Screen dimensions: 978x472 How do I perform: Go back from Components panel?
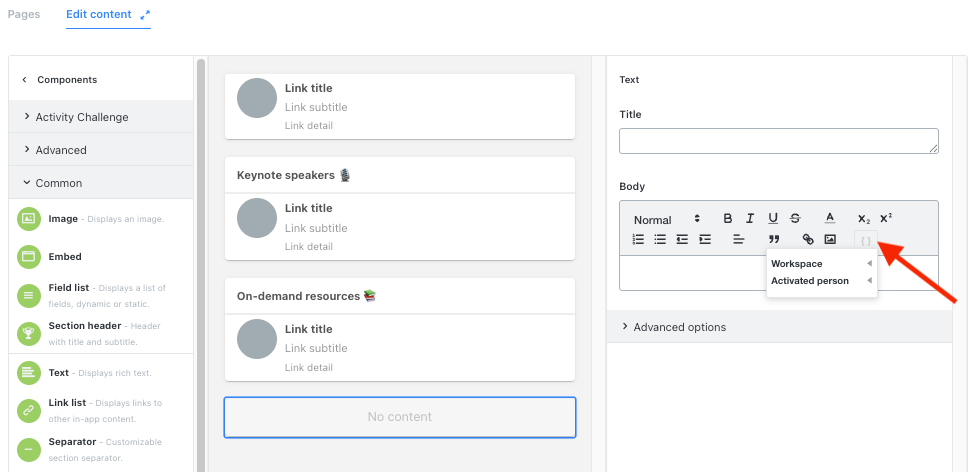(x=24, y=80)
